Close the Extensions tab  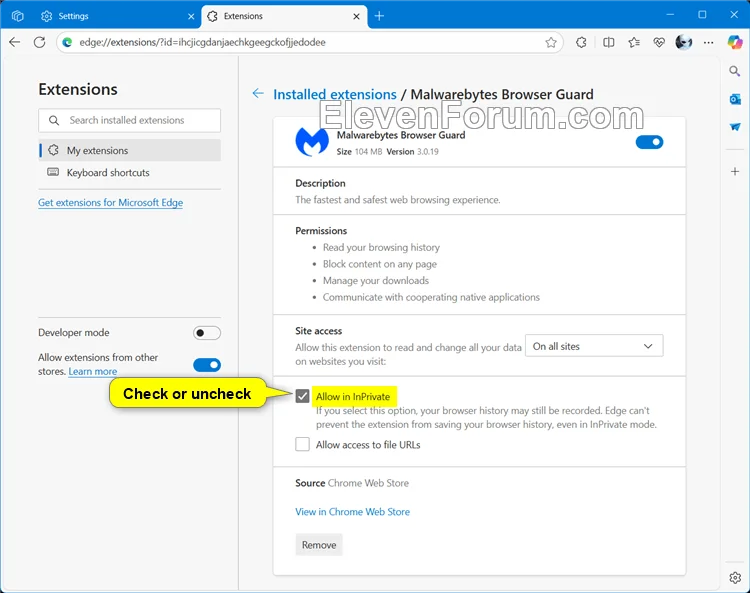click(x=356, y=16)
